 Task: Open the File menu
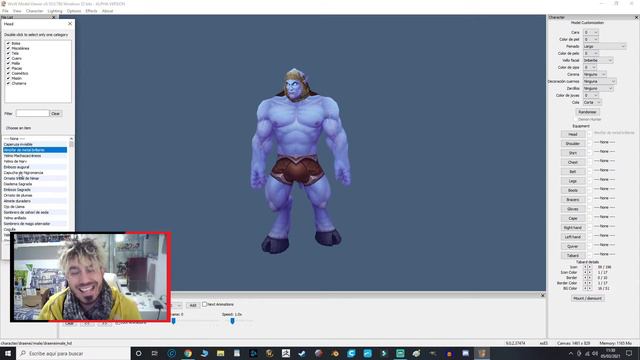(x=5, y=11)
